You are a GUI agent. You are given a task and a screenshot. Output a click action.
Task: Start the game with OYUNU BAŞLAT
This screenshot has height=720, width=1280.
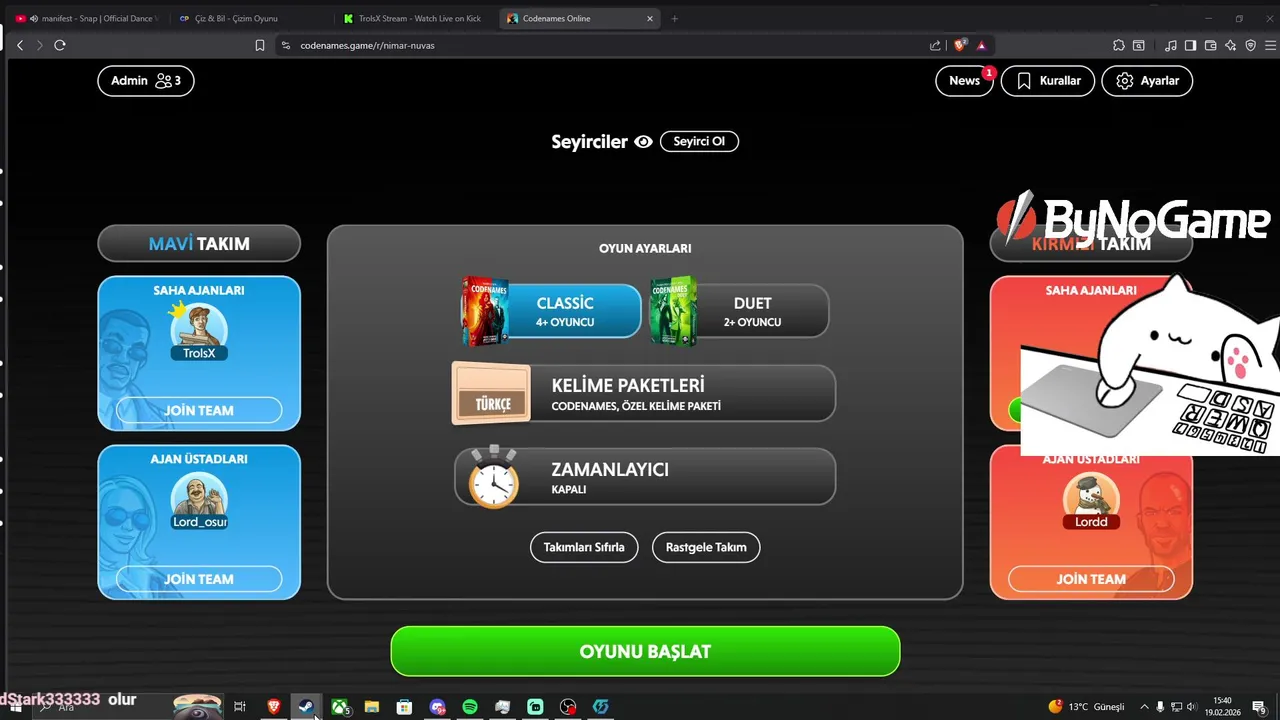click(645, 651)
